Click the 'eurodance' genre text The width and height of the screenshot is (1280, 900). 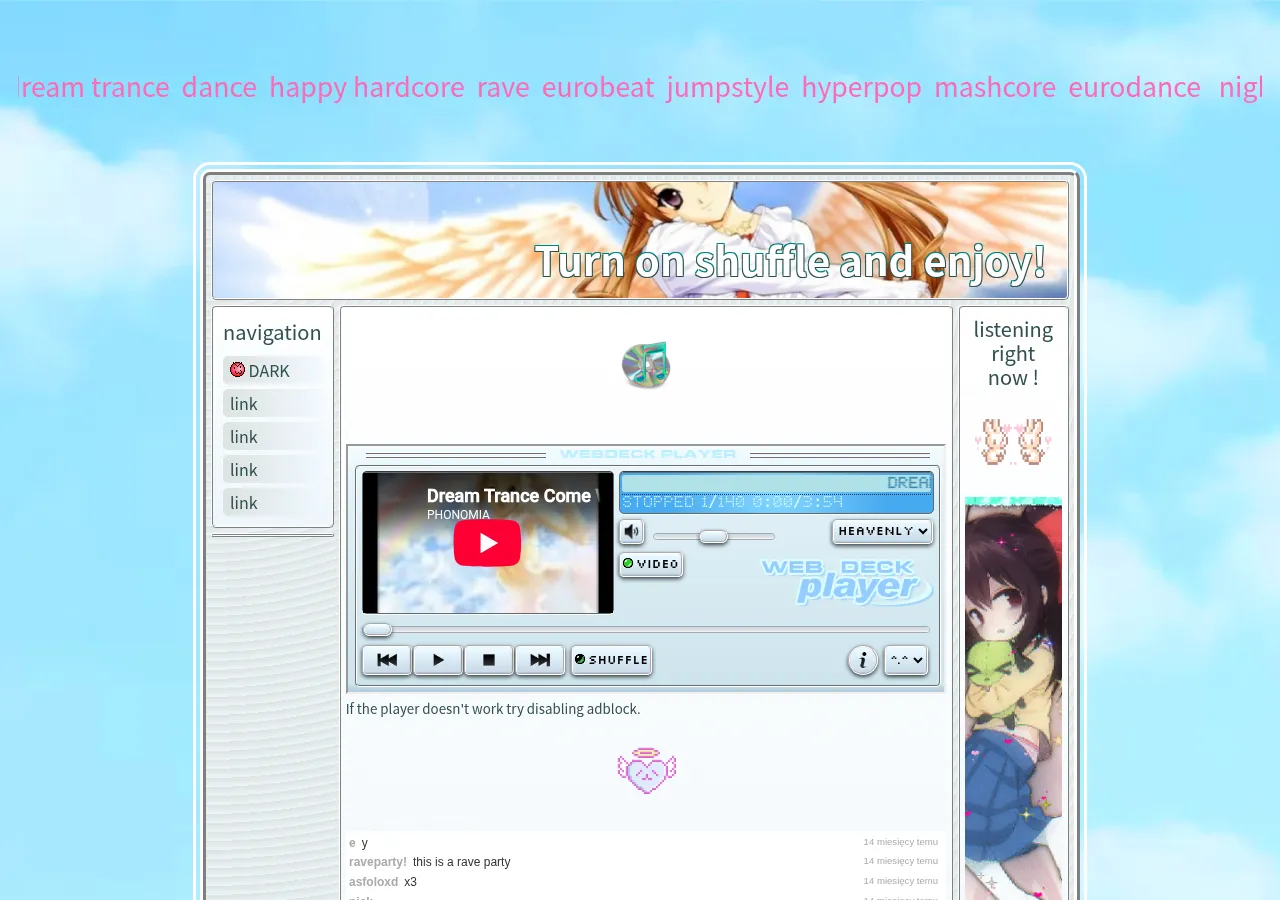[1135, 87]
